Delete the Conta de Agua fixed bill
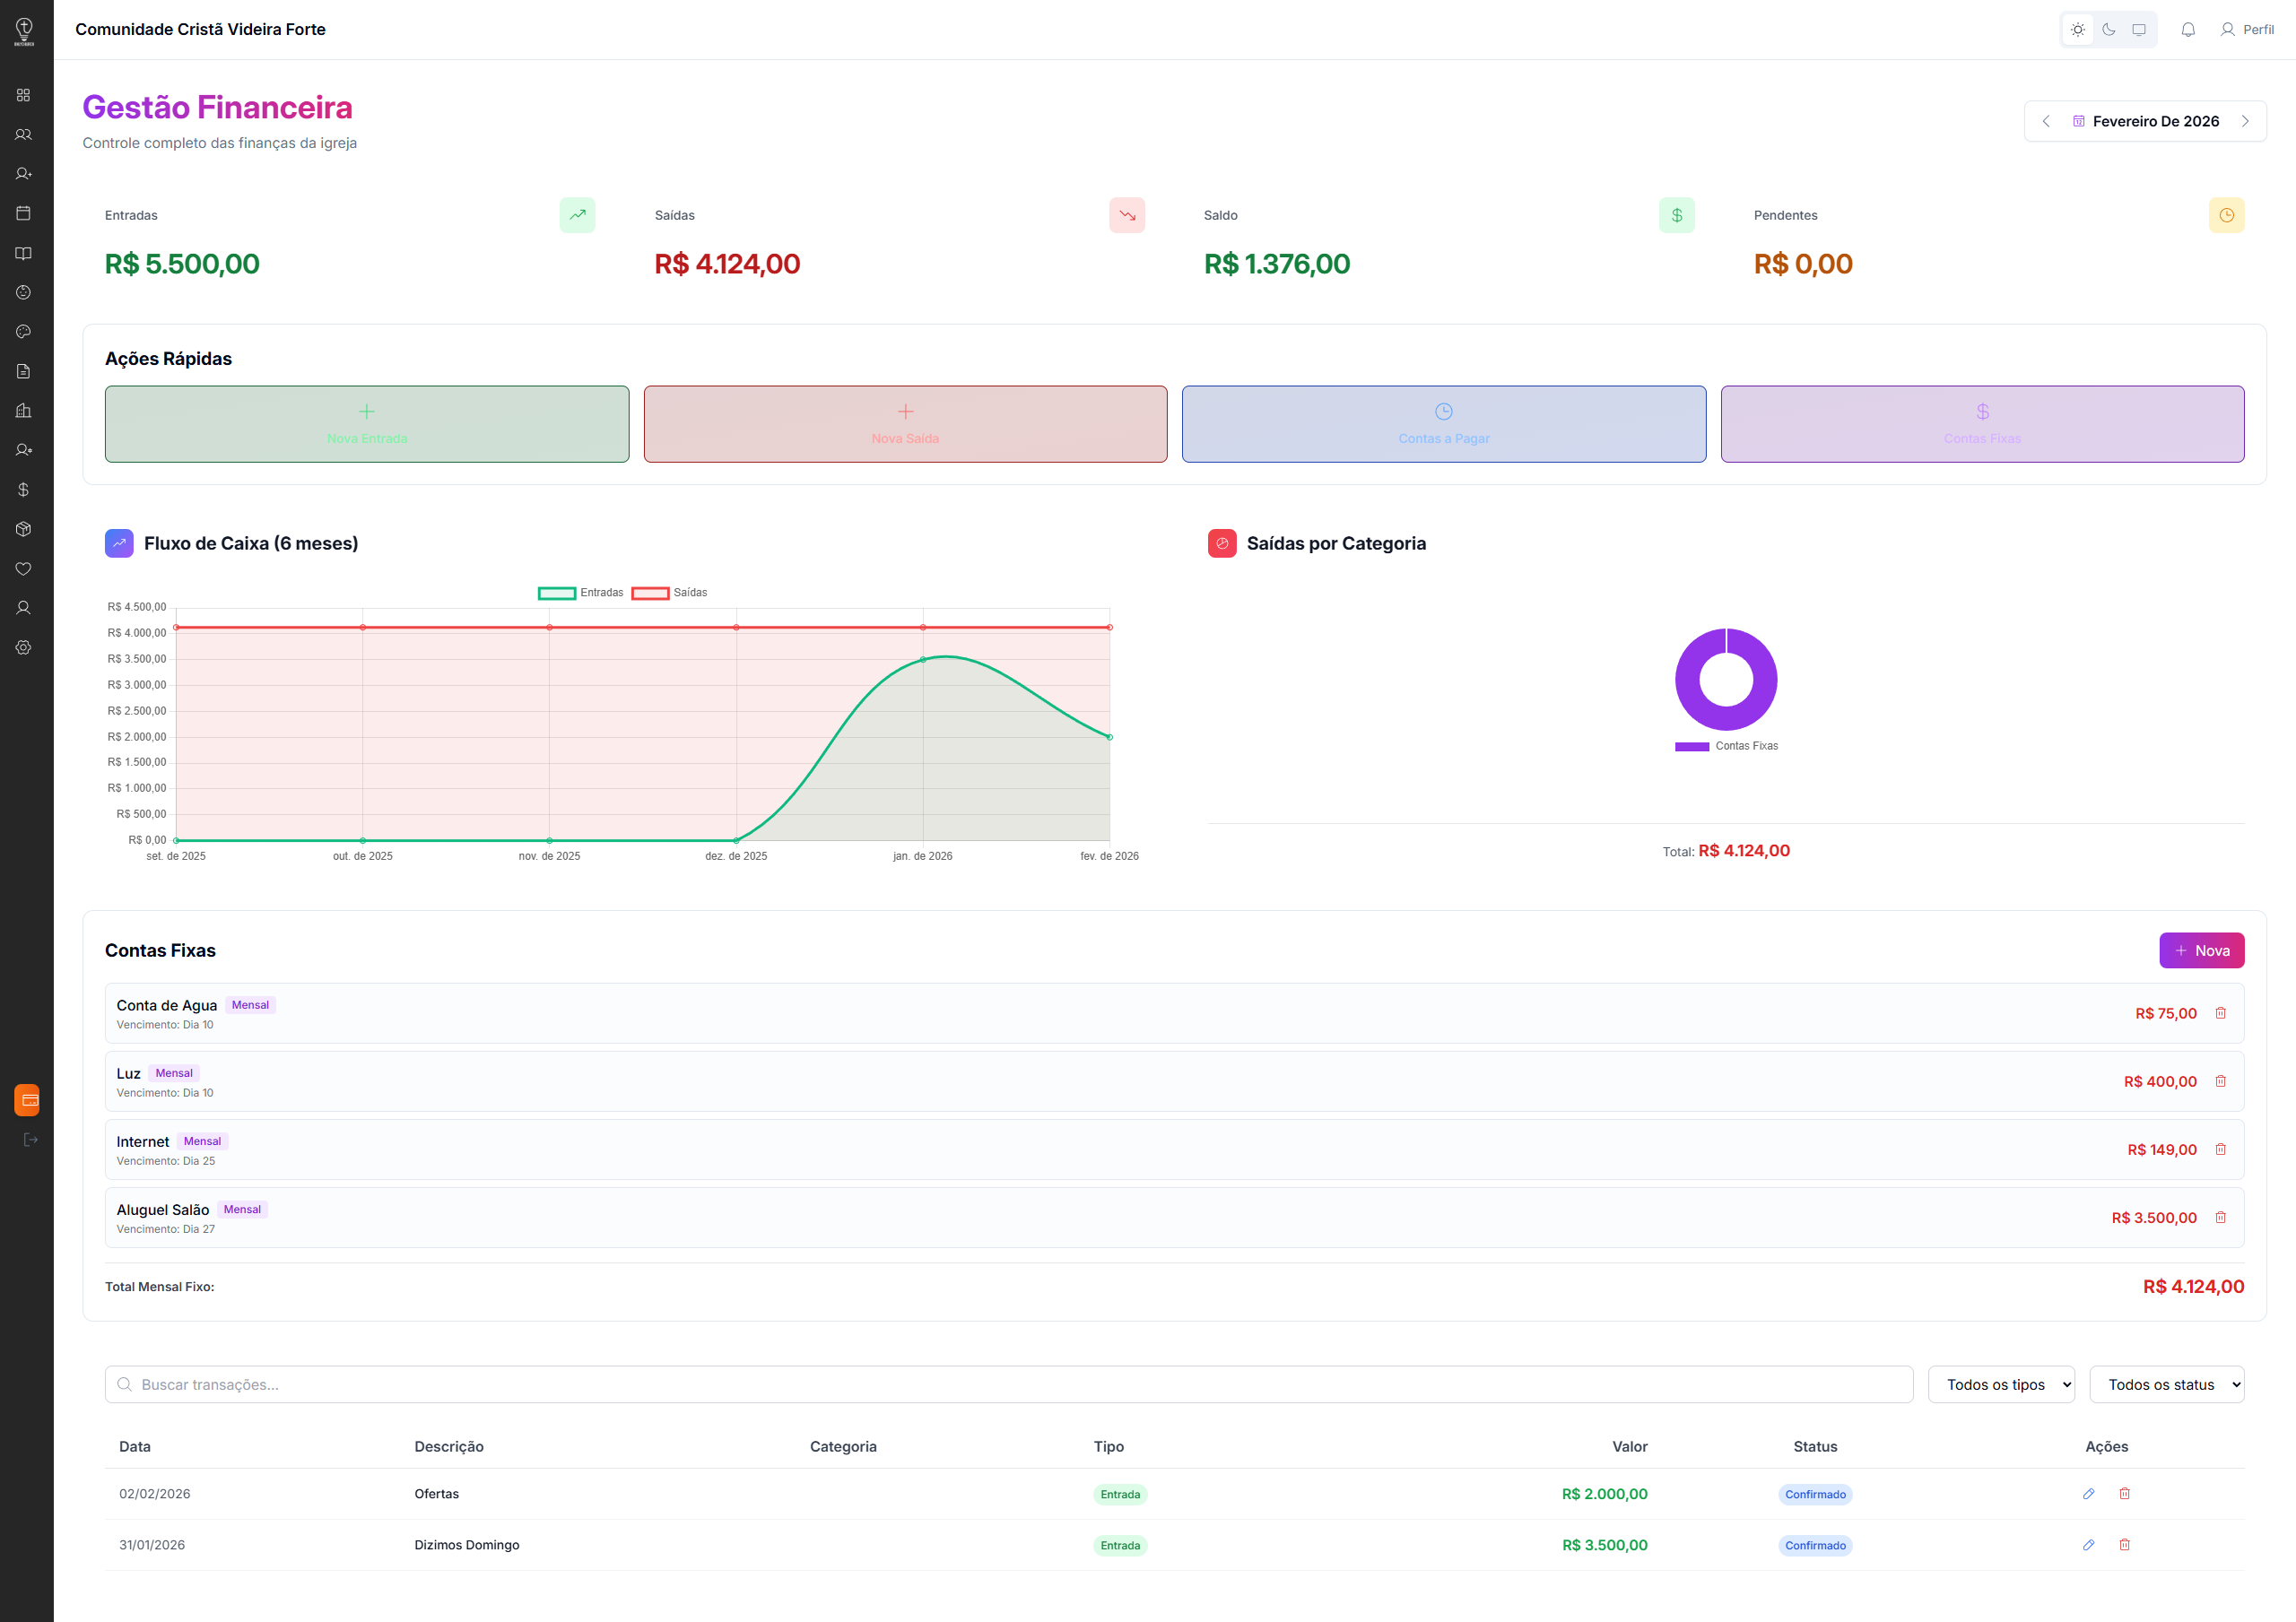 (2220, 1013)
